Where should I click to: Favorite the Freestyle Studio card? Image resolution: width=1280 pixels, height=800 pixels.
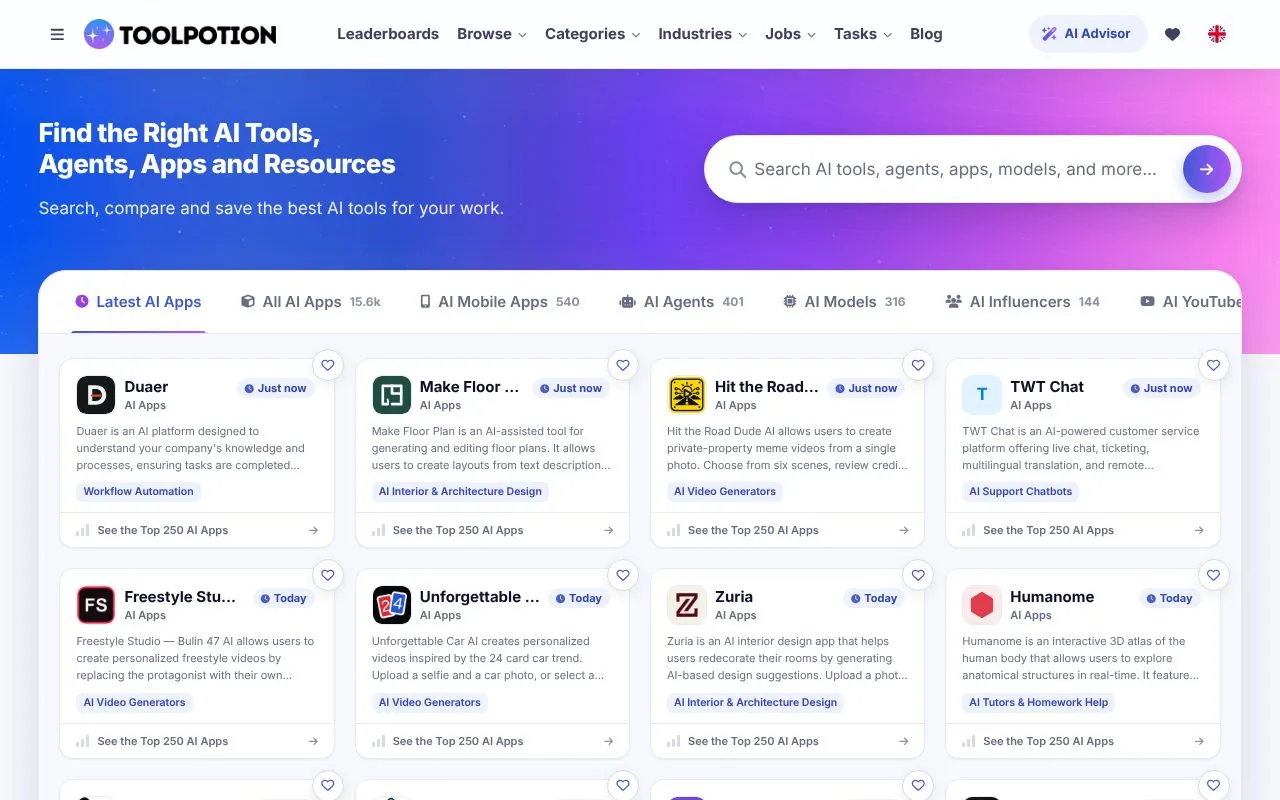click(x=328, y=575)
